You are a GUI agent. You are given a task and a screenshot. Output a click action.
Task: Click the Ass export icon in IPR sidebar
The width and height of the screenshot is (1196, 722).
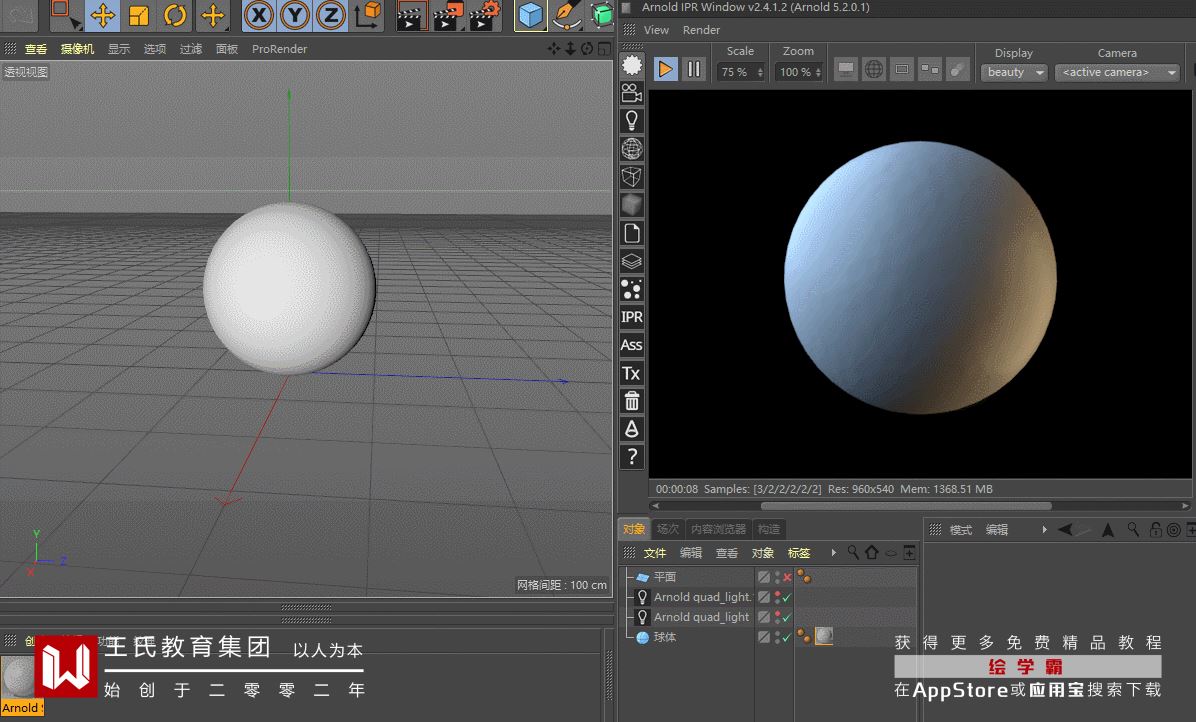(631, 345)
